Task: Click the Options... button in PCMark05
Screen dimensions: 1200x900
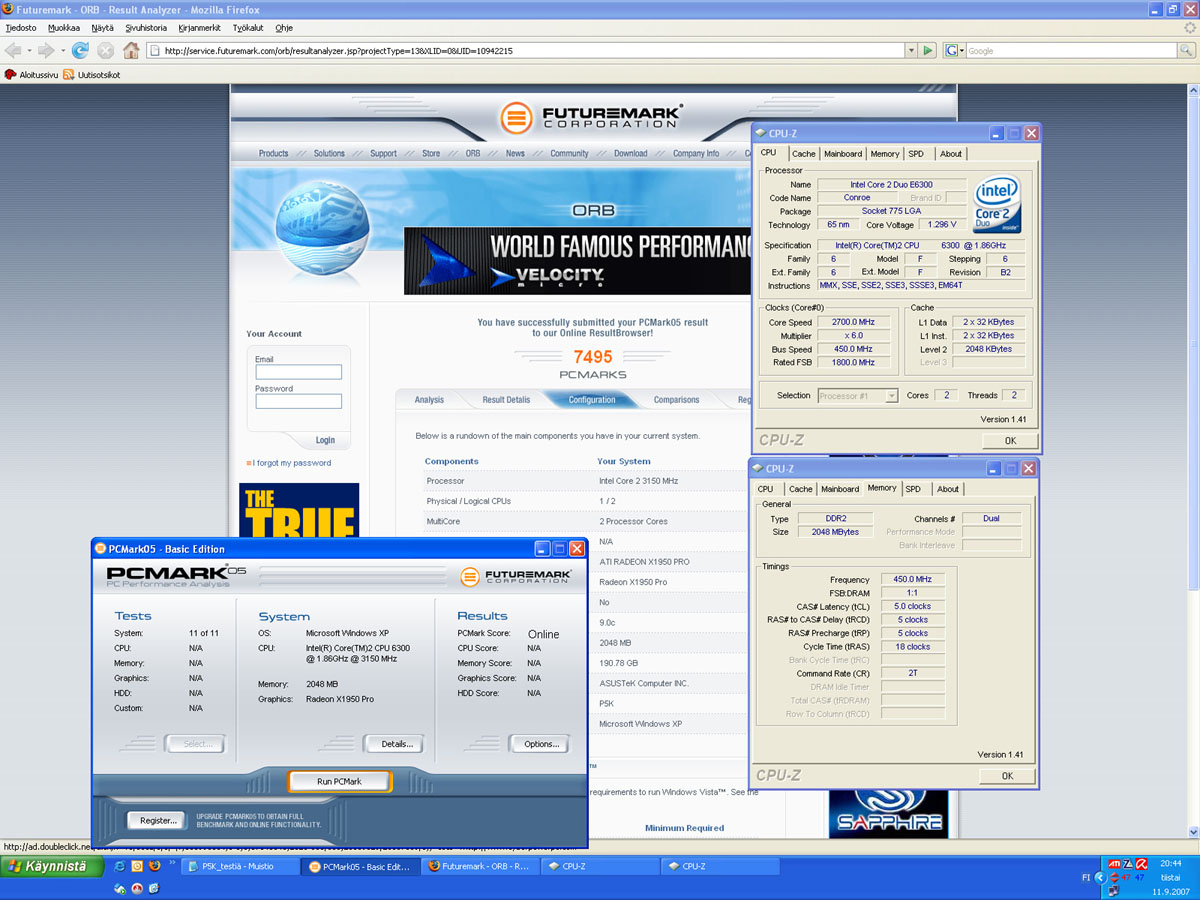Action: tap(541, 744)
